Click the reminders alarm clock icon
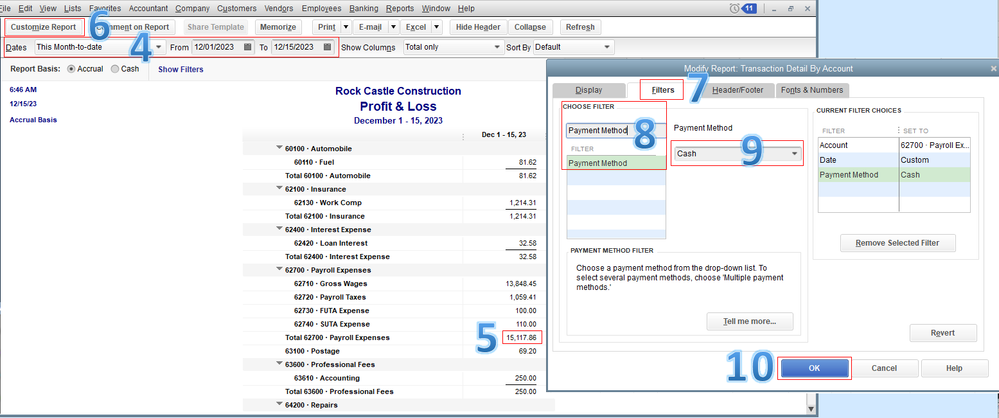Viewport: 999px width, 418px height. pyautogui.click(x=736, y=8)
